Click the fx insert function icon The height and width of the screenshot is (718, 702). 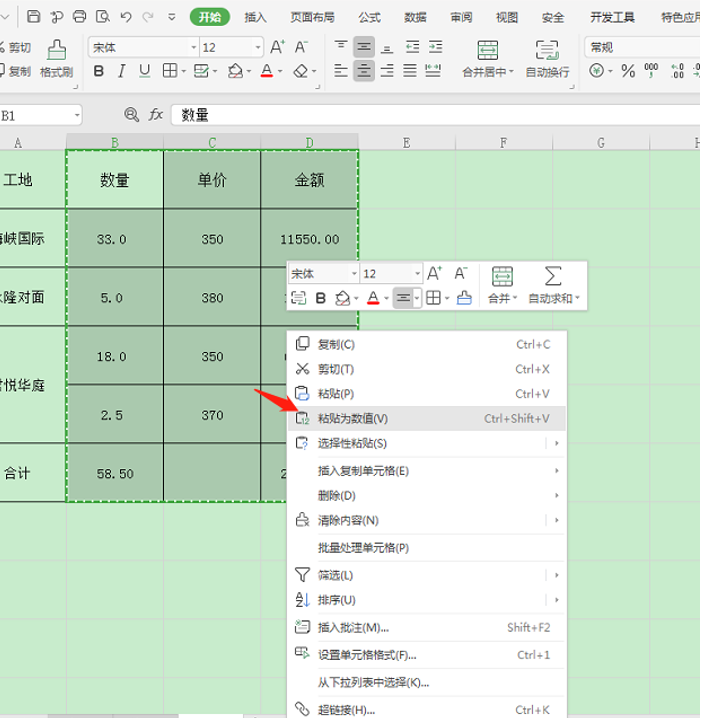pos(156,114)
